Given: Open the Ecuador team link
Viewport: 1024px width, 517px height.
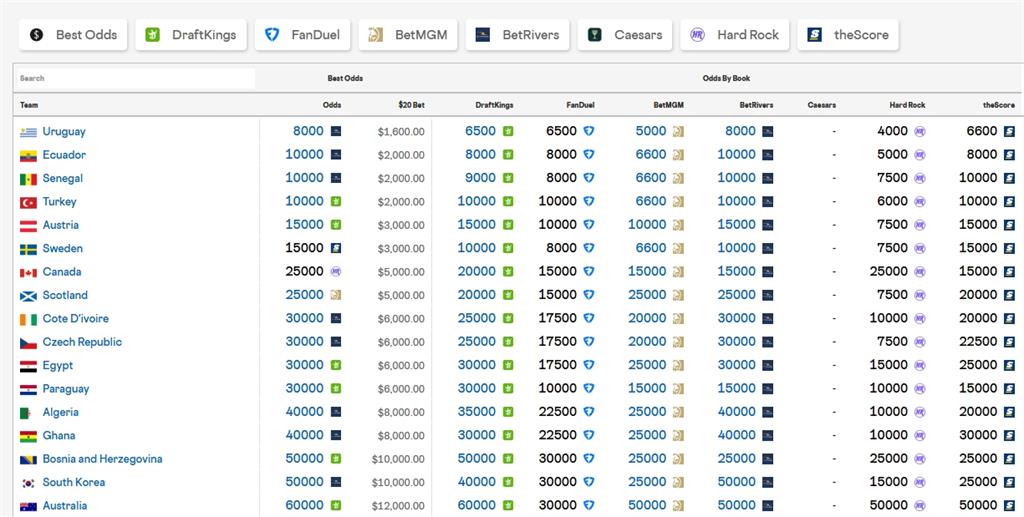Looking at the screenshot, I should [64, 155].
